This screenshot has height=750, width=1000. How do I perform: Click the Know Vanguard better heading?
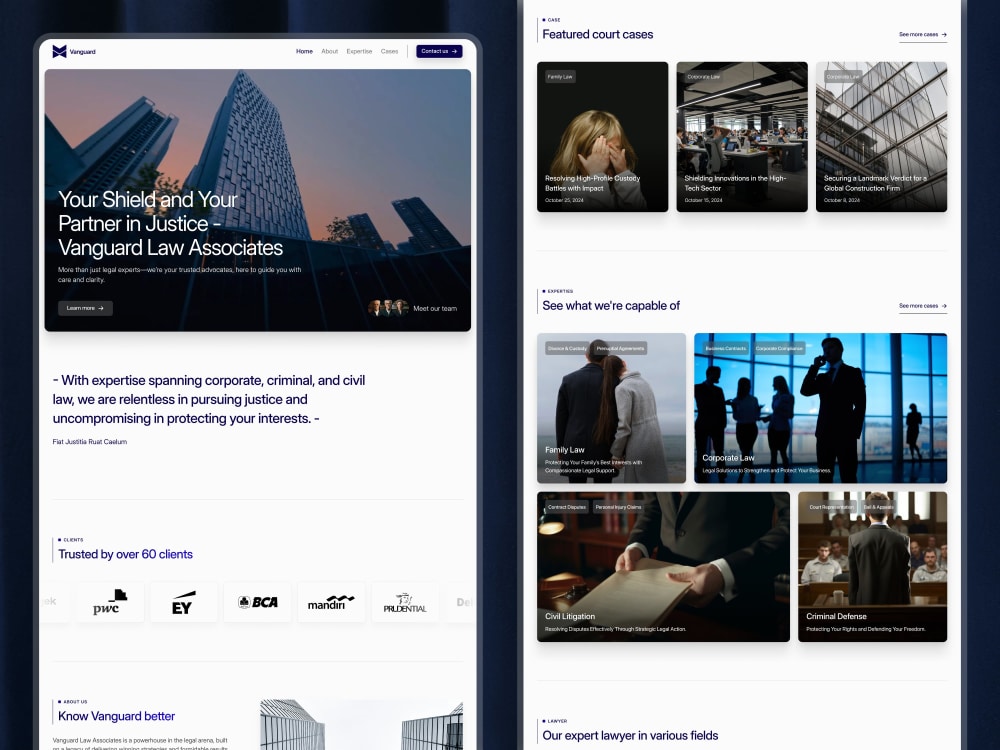click(116, 716)
